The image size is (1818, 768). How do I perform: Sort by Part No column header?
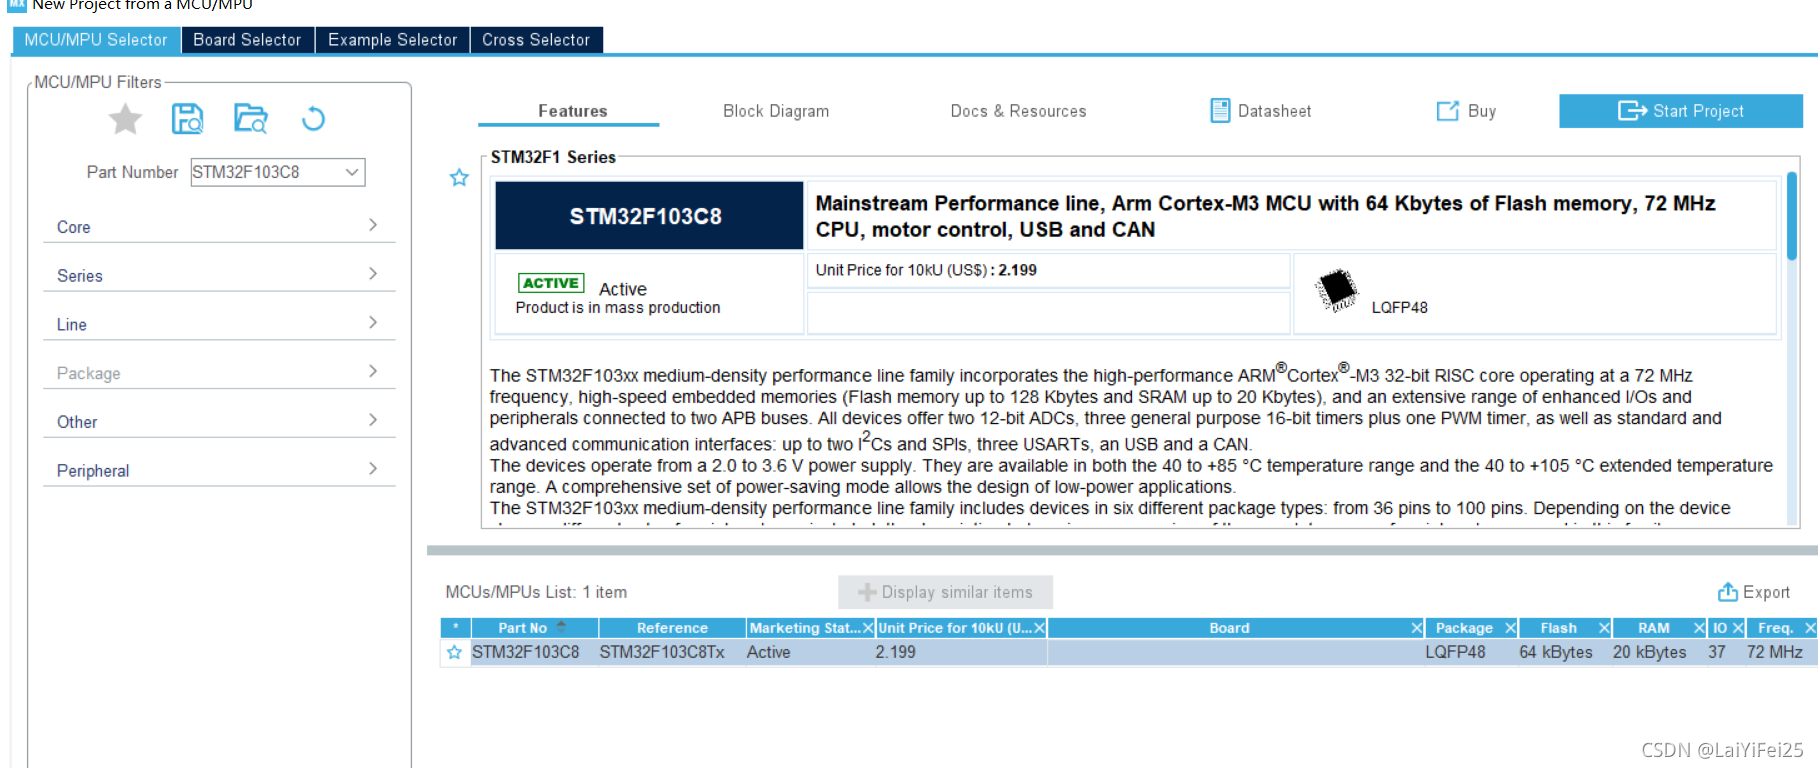click(x=534, y=628)
